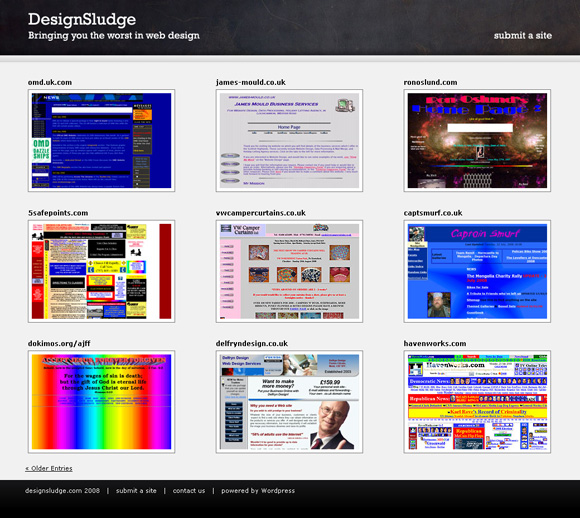View the 5safepoints.com screenshot thumbnail

click(101, 271)
